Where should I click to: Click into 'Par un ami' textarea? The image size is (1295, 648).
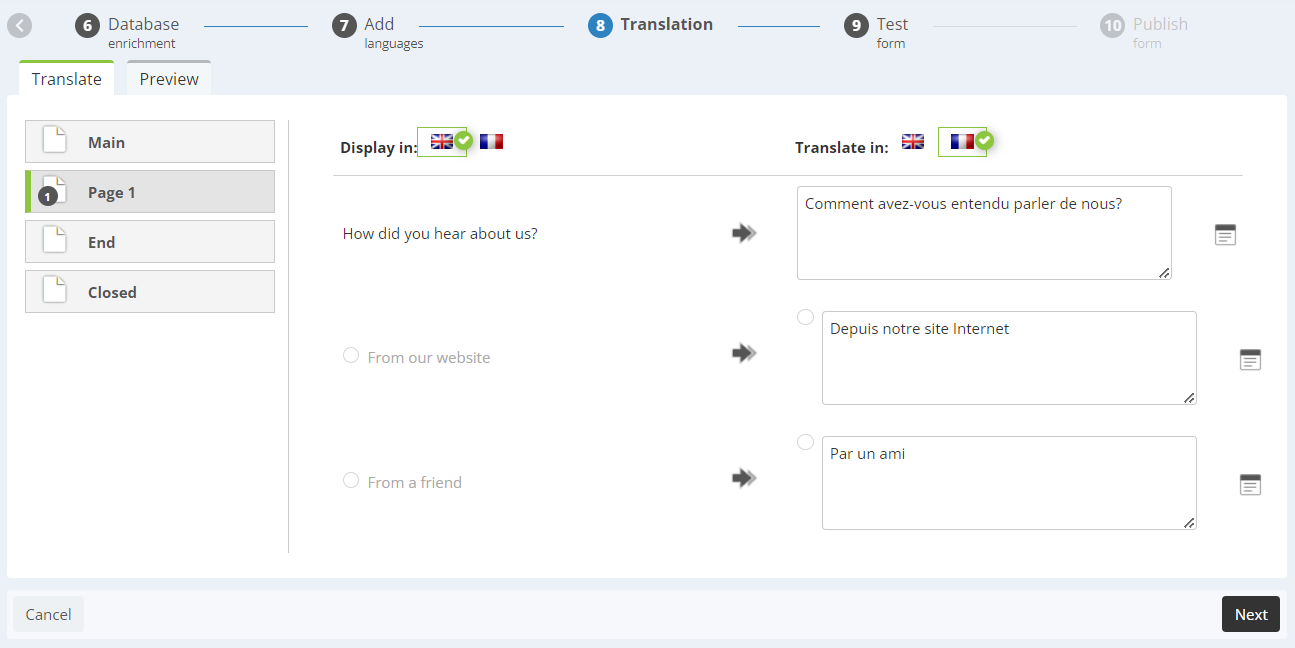[1009, 483]
